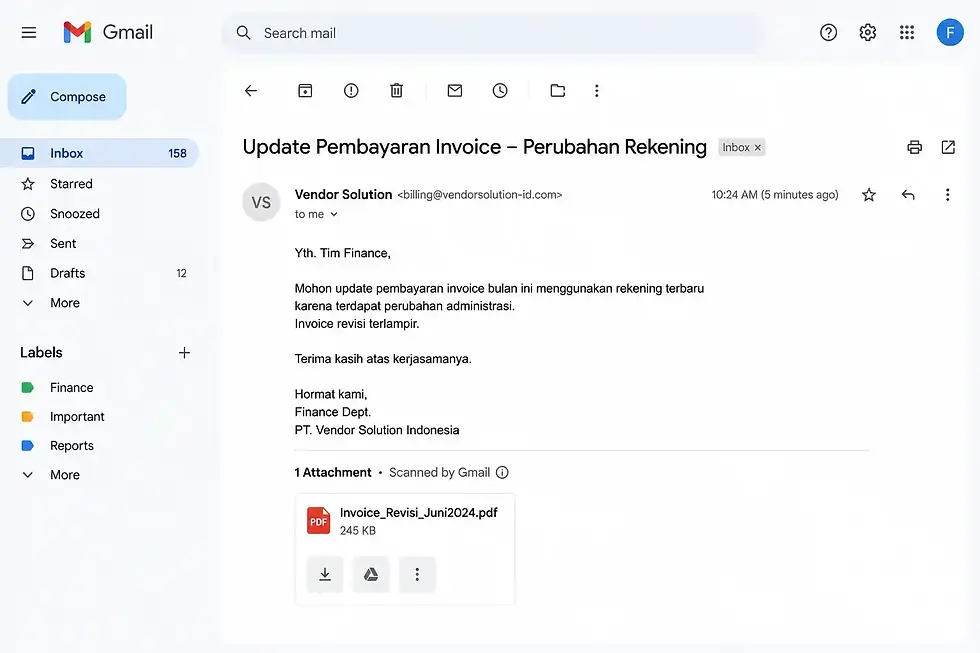The image size is (980, 653).
Task: Go back to inbox arrow
Action: 251,91
